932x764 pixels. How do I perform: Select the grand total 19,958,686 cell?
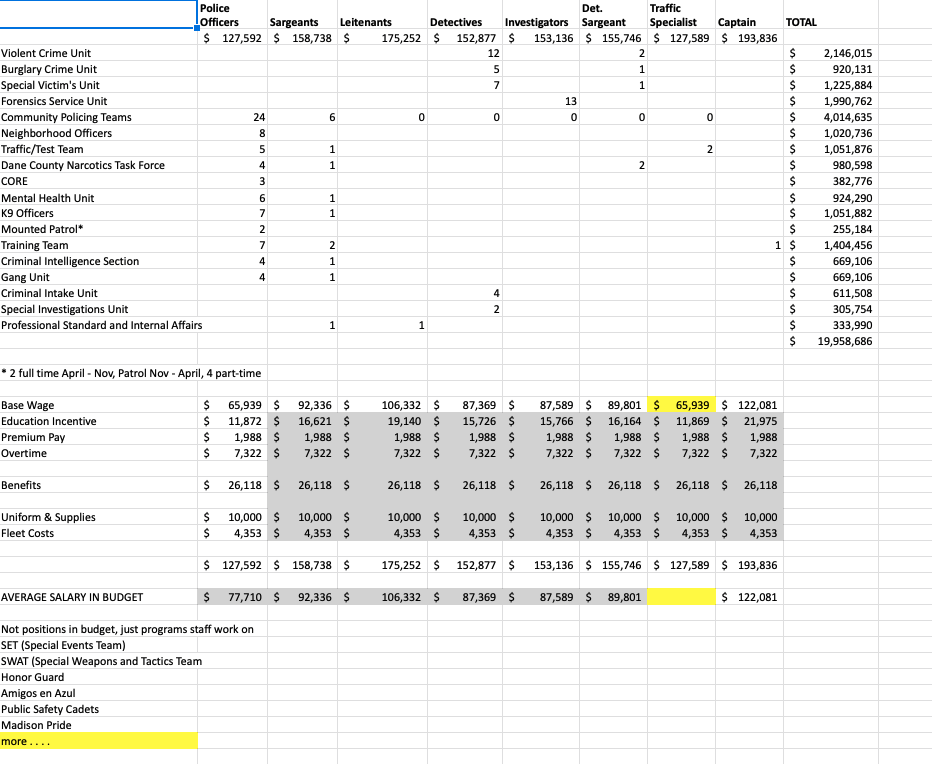830,341
